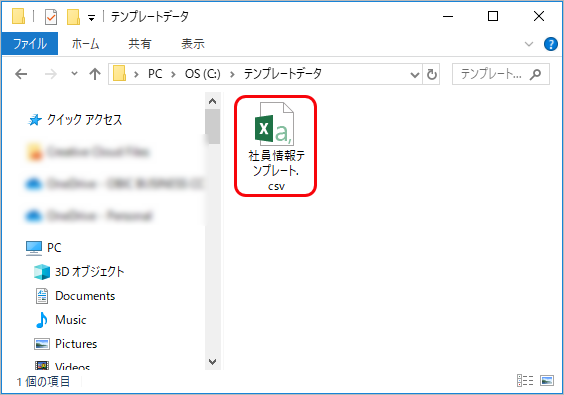Switch to details view in status bar
This screenshot has width=564, height=395.
[x=525, y=380]
